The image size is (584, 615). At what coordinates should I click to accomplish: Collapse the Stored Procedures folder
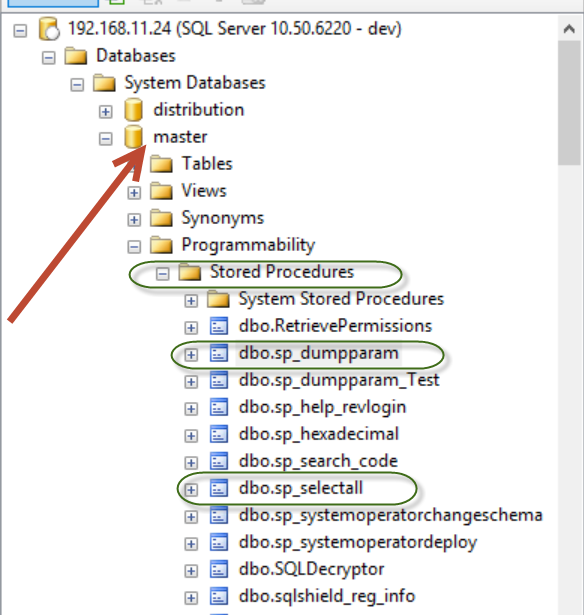click(x=162, y=274)
